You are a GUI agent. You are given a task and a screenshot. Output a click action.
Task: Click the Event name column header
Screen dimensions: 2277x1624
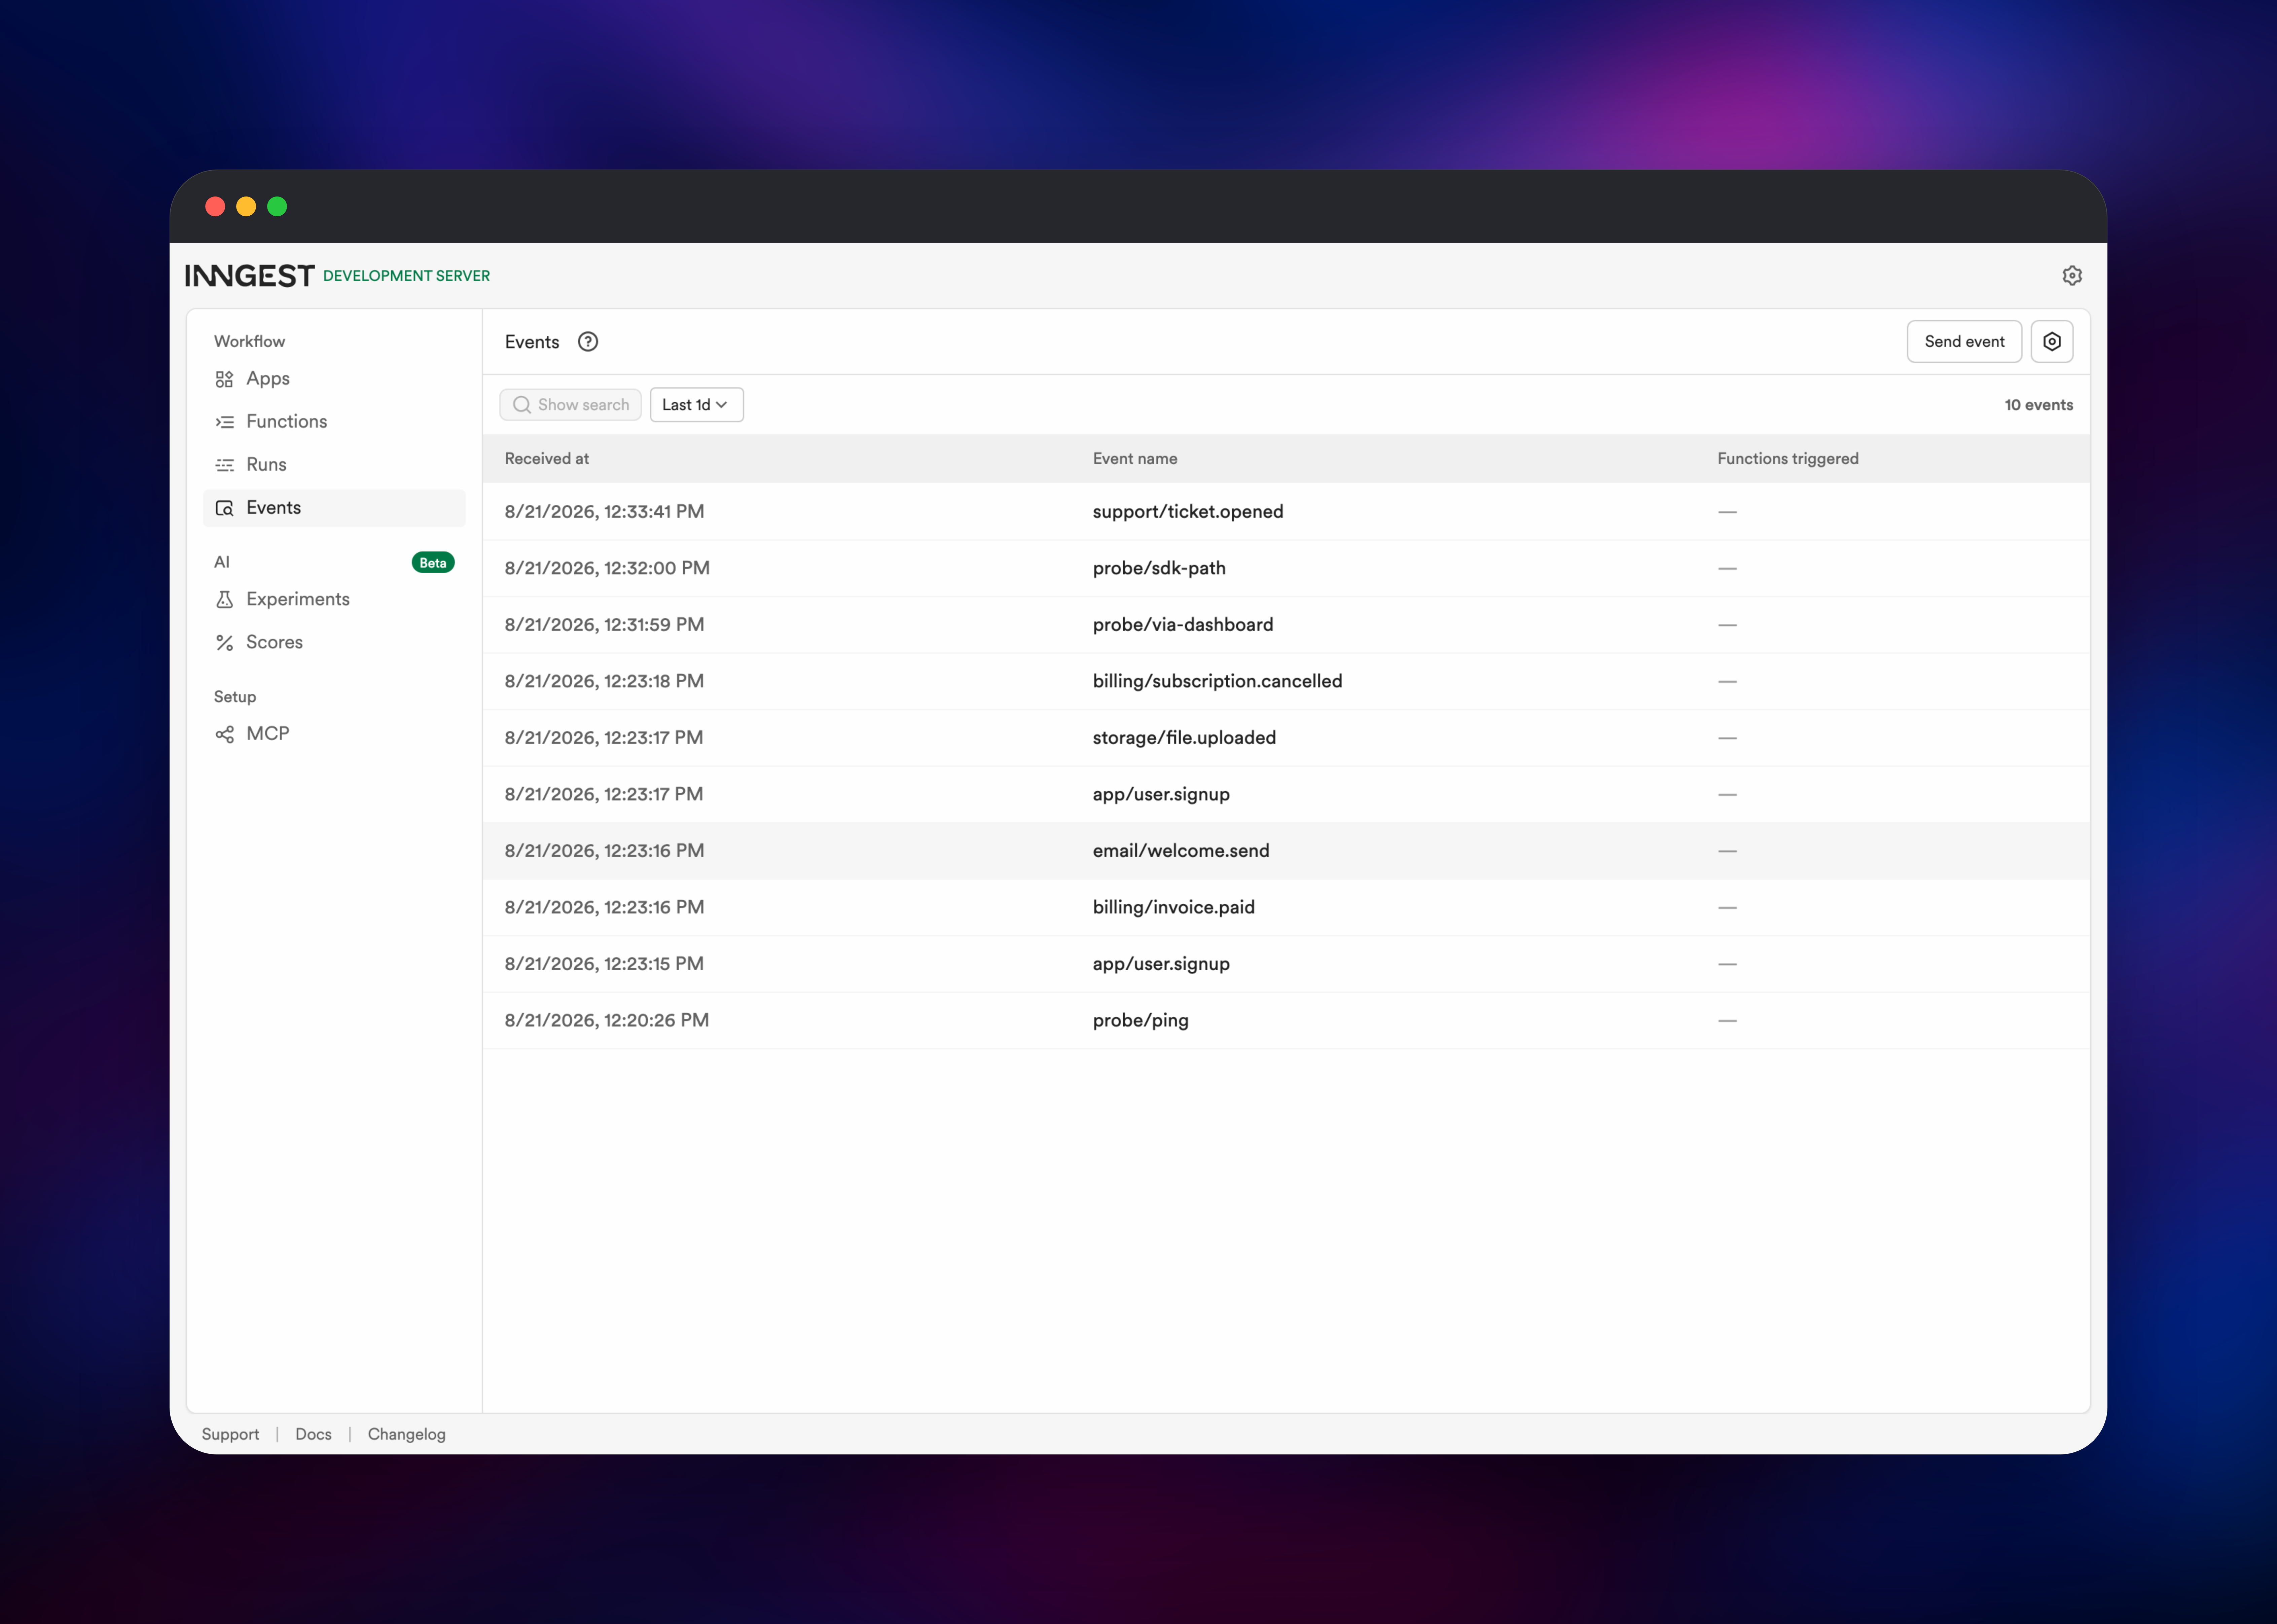pyautogui.click(x=1135, y=459)
